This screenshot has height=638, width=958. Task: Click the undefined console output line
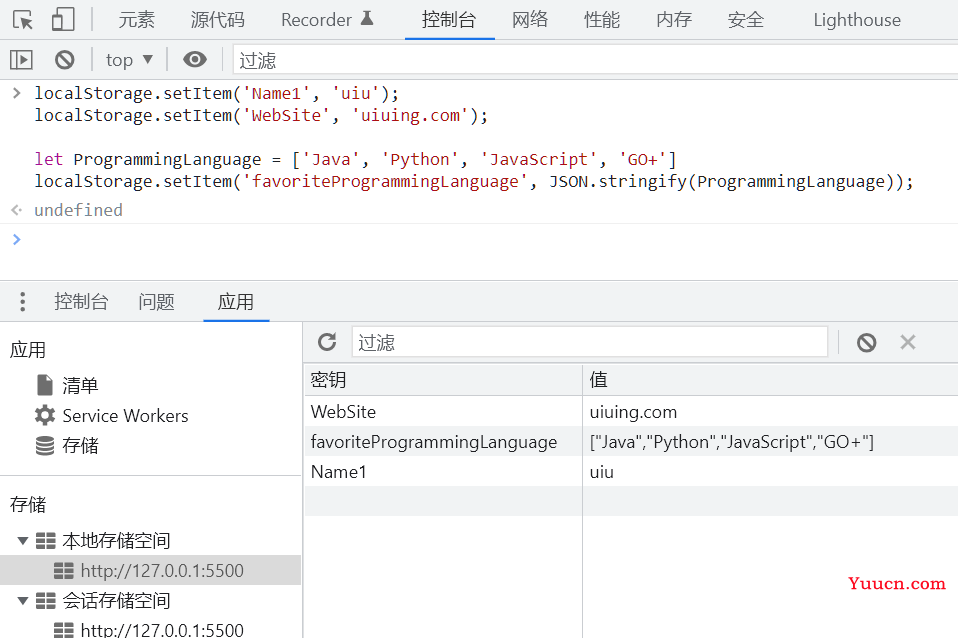click(78, 210)
